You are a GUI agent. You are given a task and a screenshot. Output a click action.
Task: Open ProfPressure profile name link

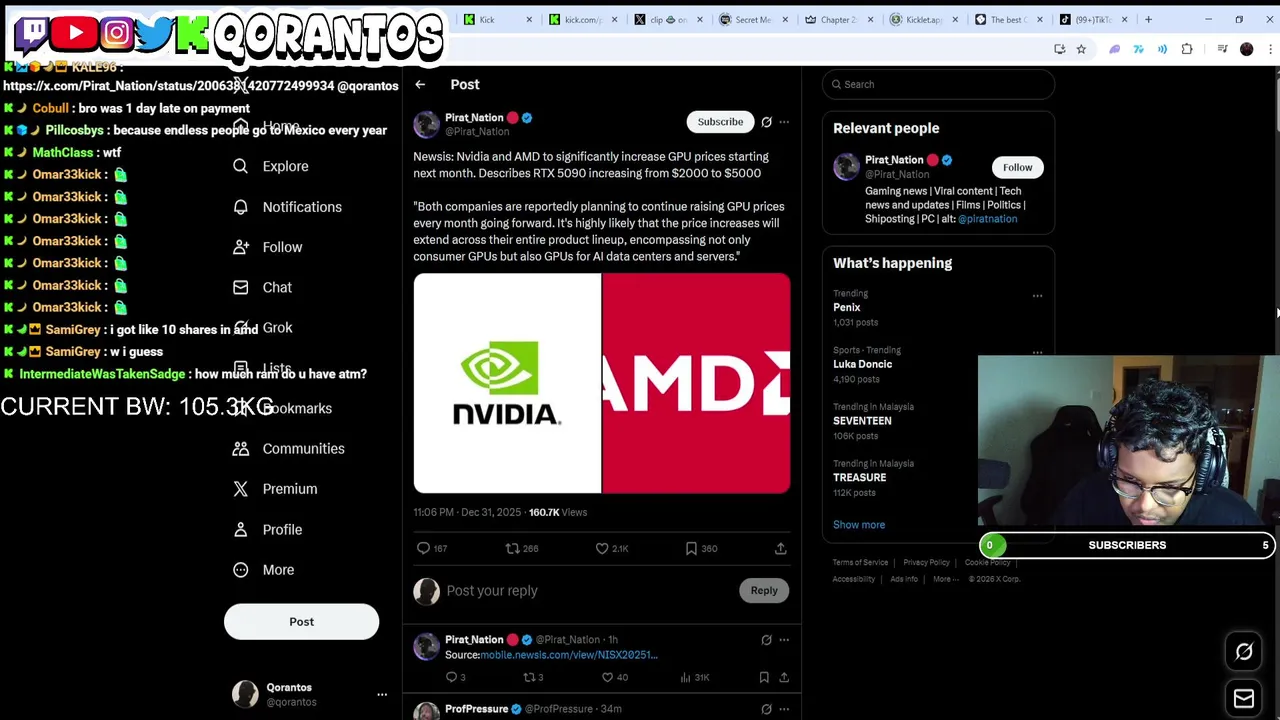pyautogui.click(x=477, y=709)
